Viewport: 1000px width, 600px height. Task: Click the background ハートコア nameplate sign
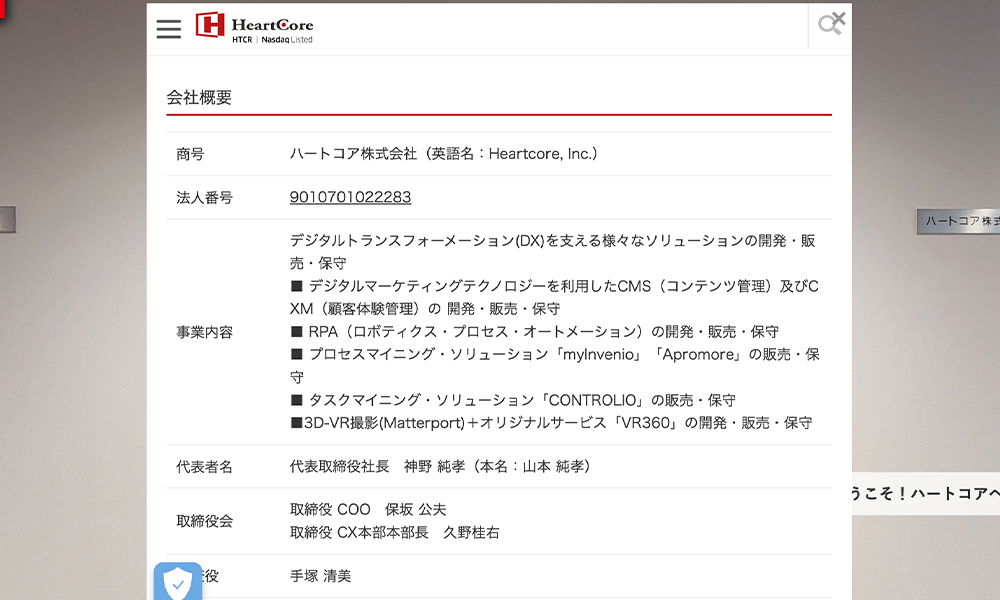(958, 221)
